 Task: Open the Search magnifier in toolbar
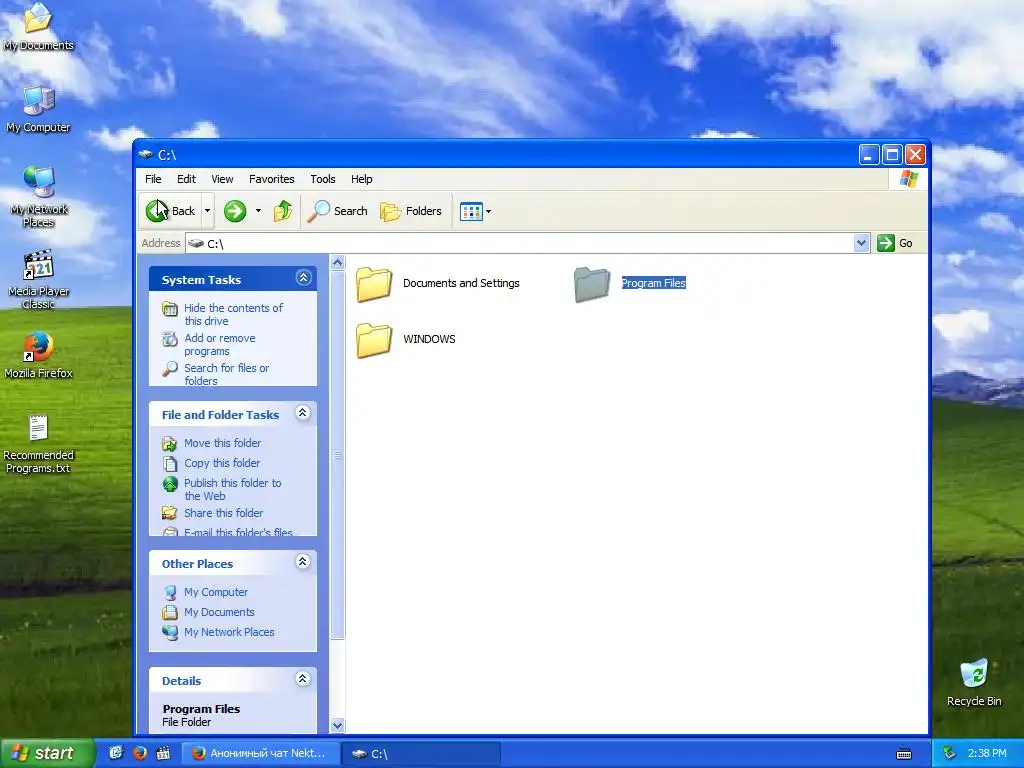[337, 211]
